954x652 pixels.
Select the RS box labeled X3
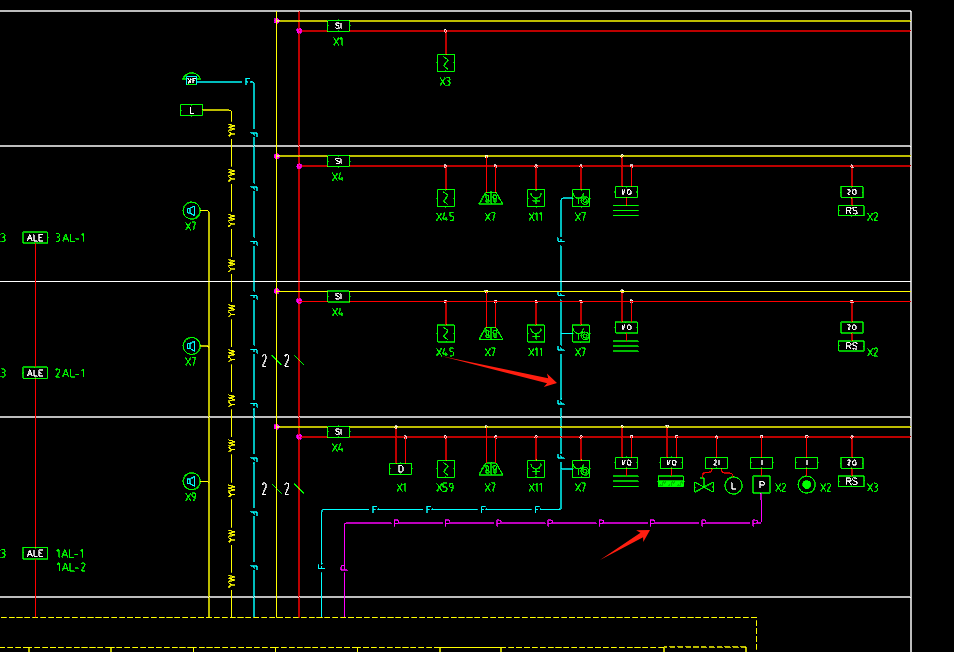coord(851,481)
